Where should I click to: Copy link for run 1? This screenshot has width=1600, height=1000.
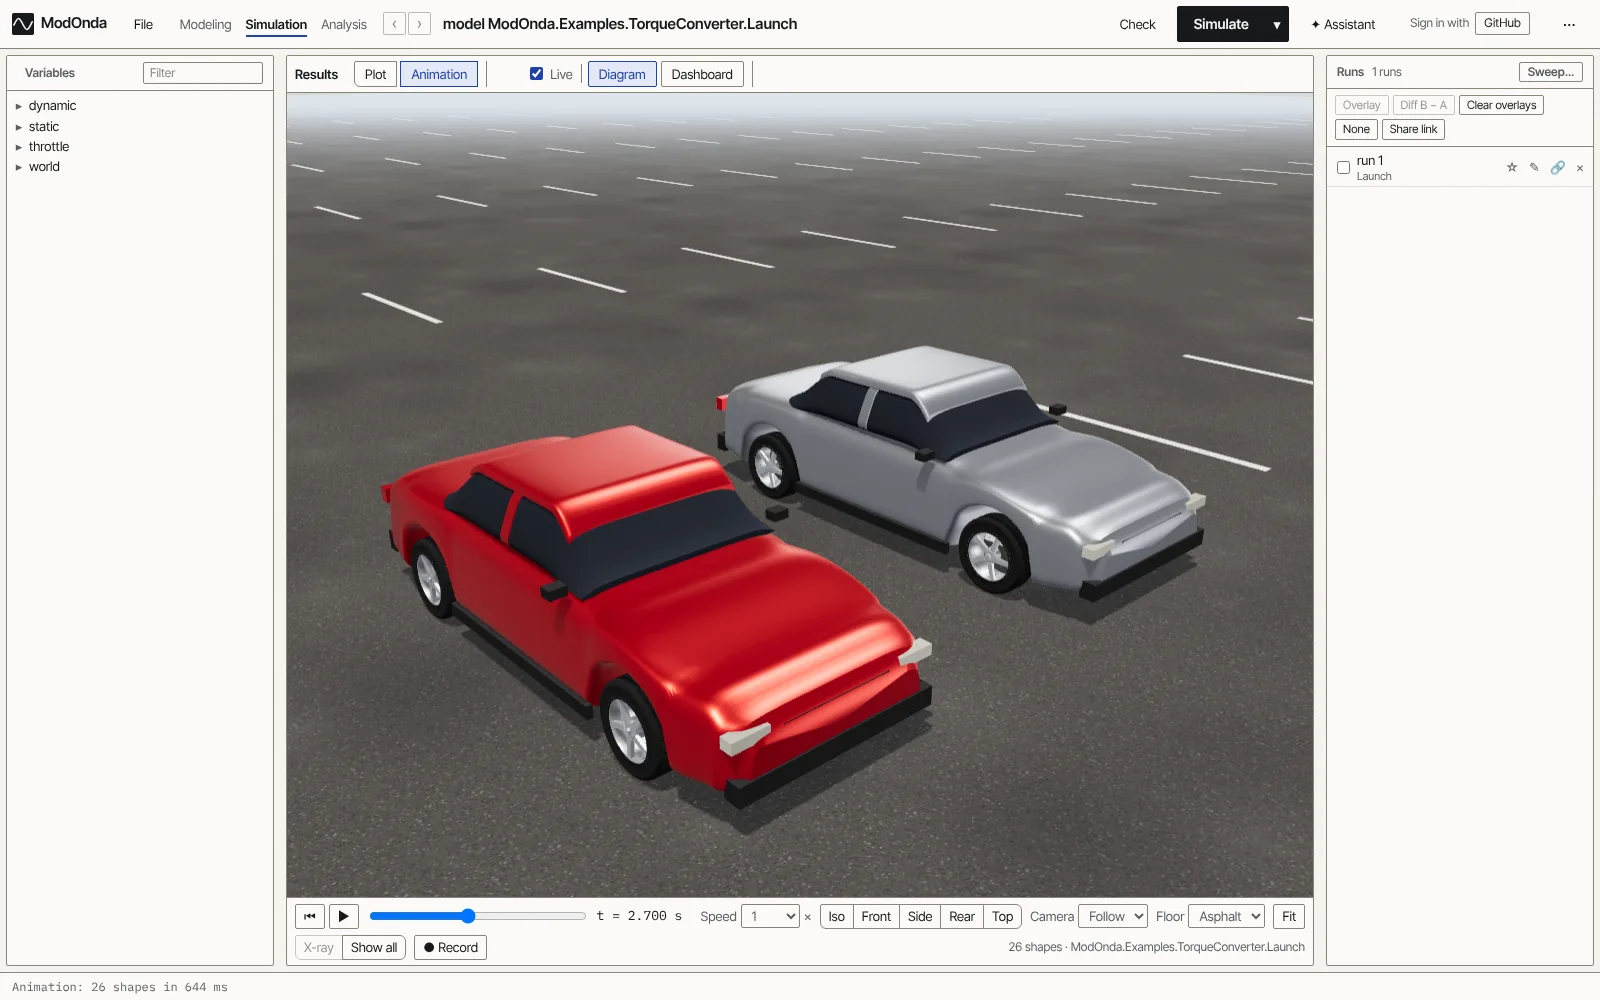coord(1557,167)
